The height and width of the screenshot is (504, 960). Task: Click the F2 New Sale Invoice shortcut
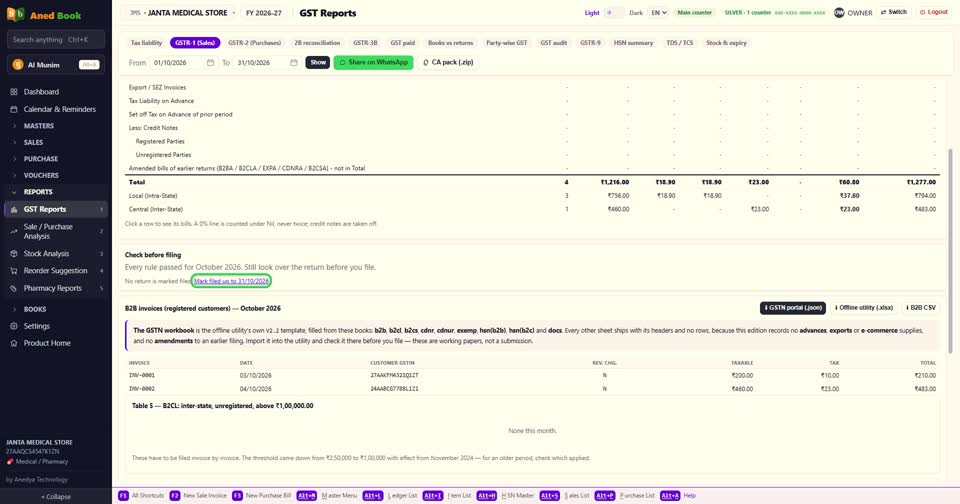(x=198, y=496)
